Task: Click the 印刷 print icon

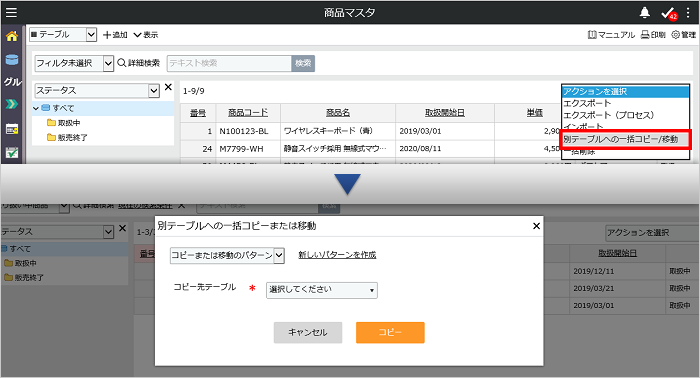Action: point(653,35)
